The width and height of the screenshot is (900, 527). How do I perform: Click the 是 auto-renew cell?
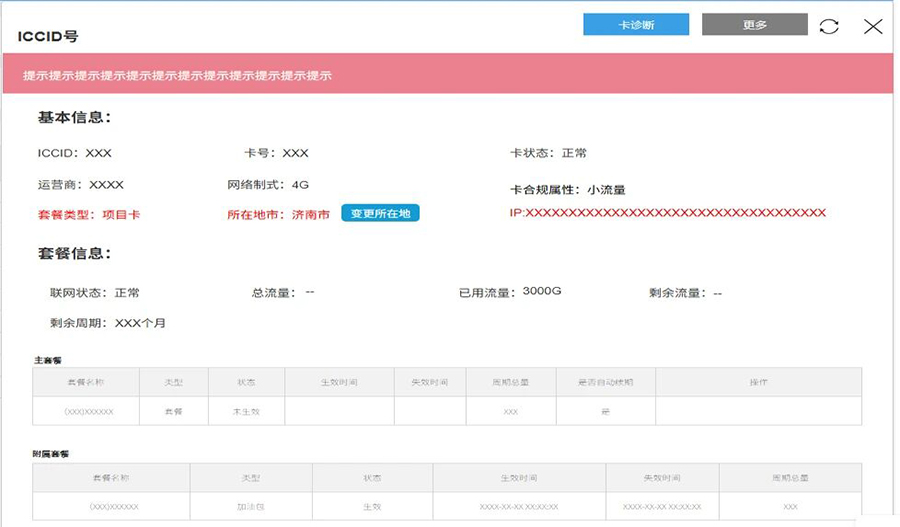pyautogui.click(x=605, y=412)
